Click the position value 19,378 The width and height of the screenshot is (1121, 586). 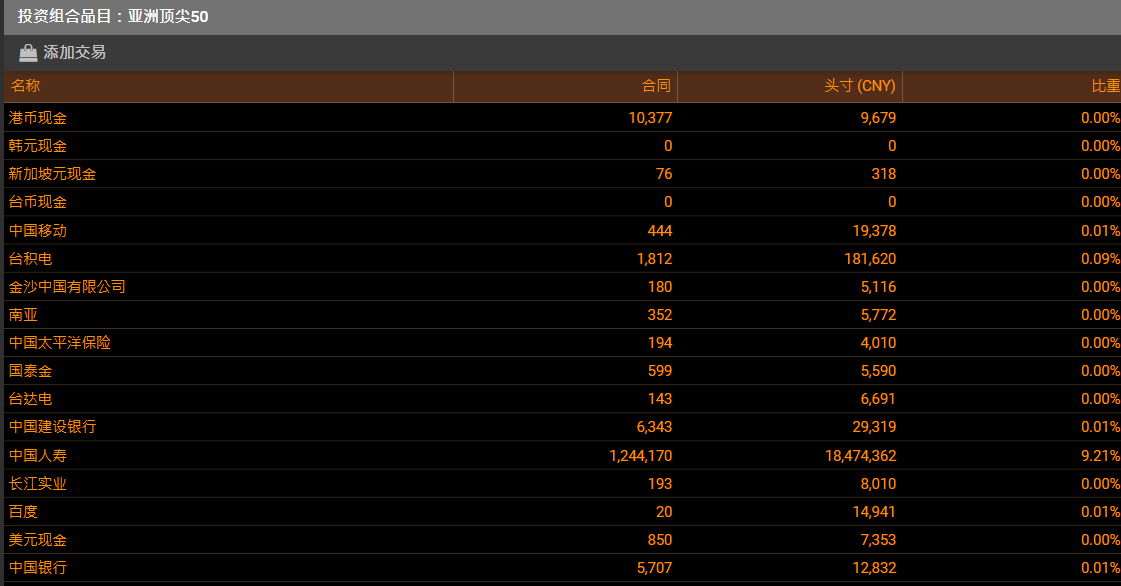click(x=874, y=230)
